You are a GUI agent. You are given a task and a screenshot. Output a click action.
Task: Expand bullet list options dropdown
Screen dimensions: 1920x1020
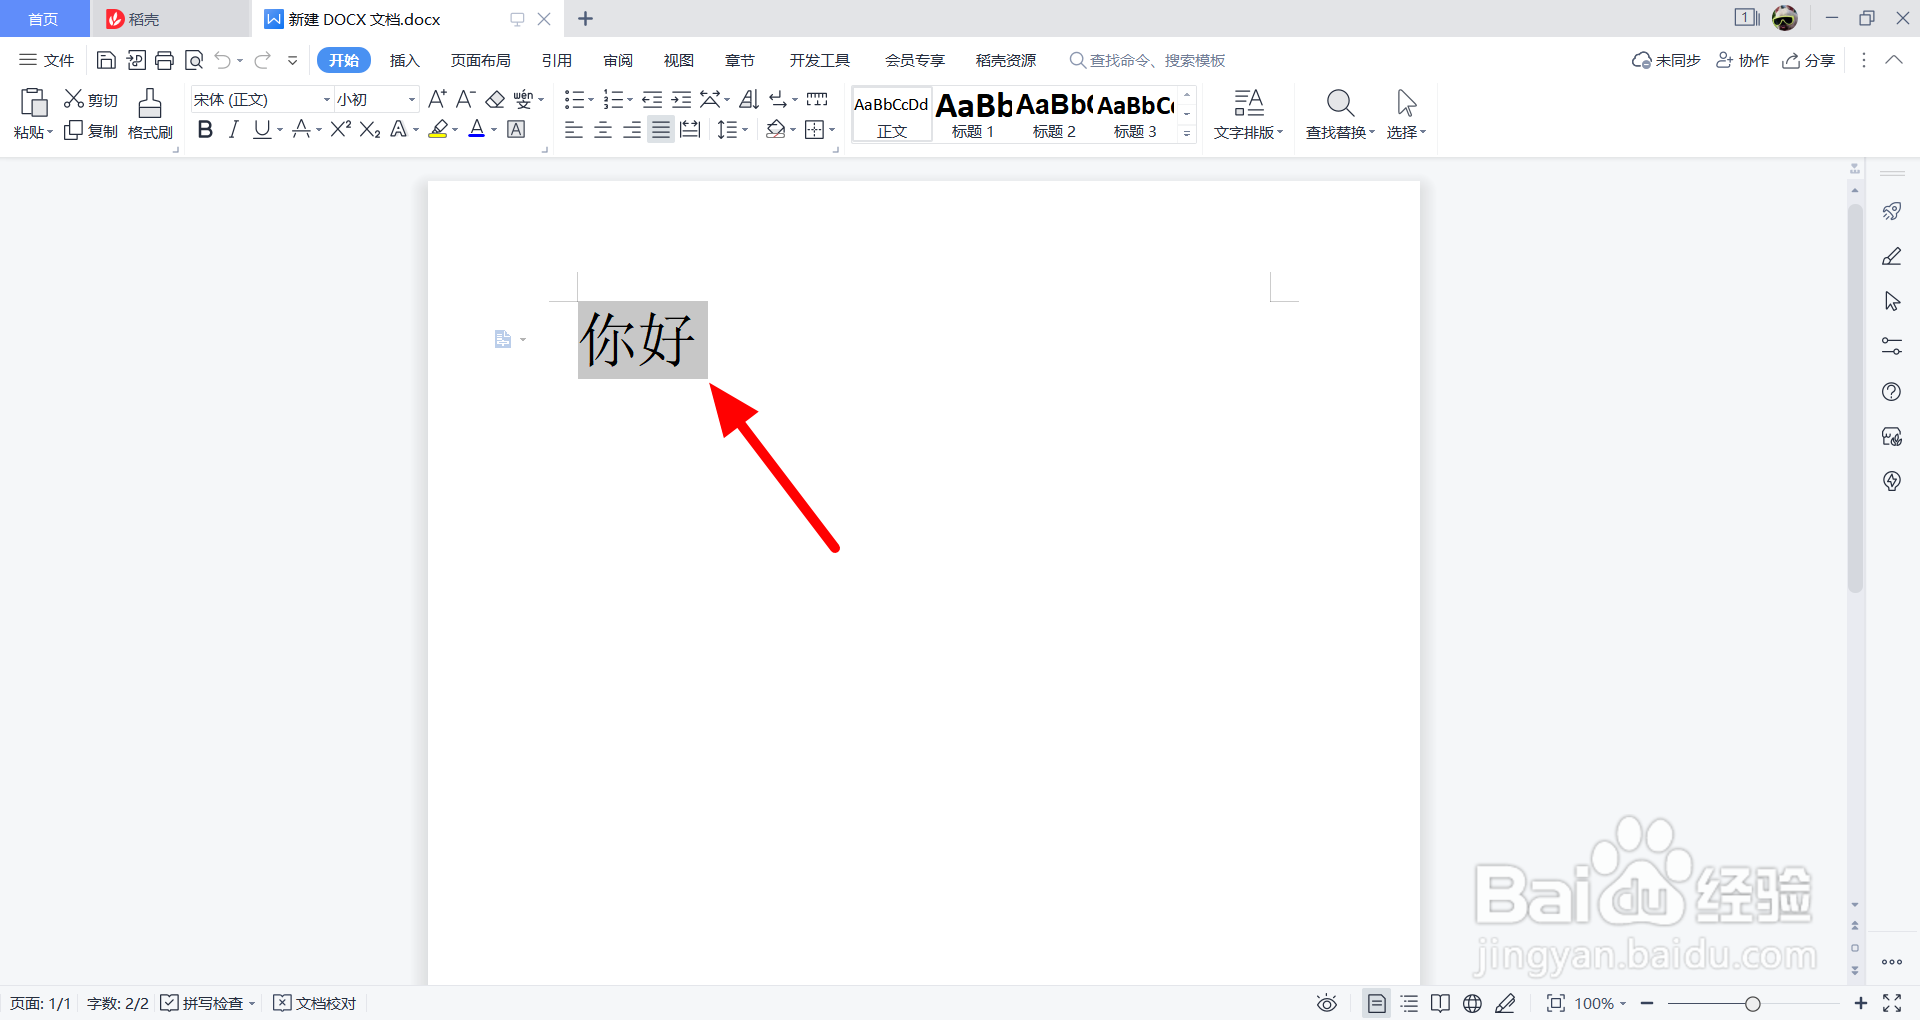591,100
